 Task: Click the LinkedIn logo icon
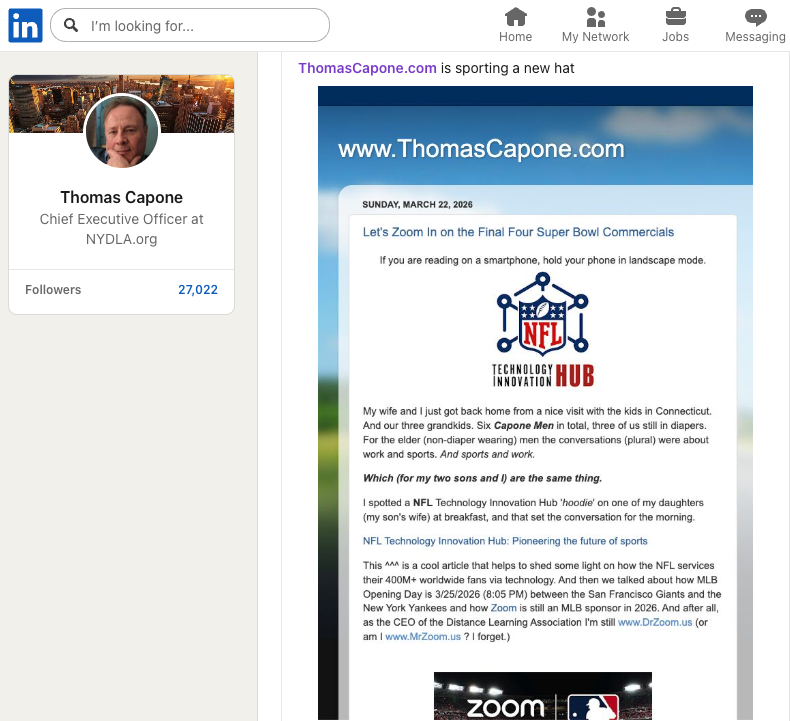pyautogui.click(x=25, y=26)
